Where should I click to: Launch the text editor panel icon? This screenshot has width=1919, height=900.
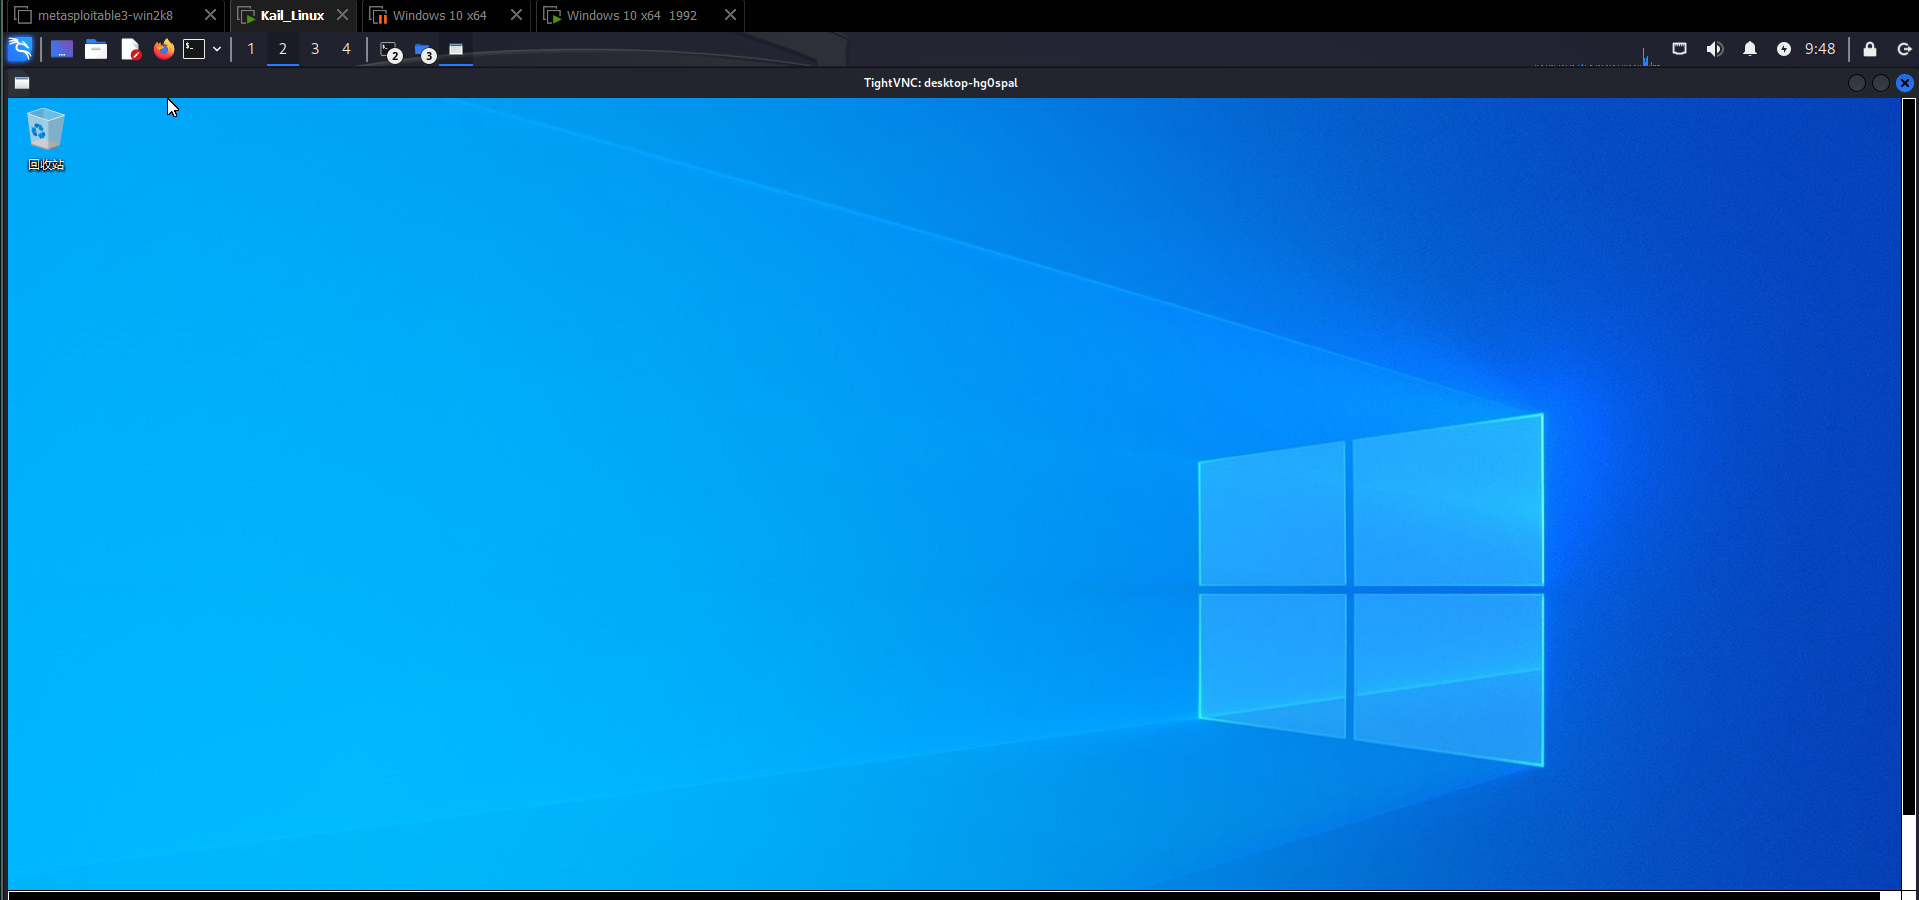(x=130, y=49)
